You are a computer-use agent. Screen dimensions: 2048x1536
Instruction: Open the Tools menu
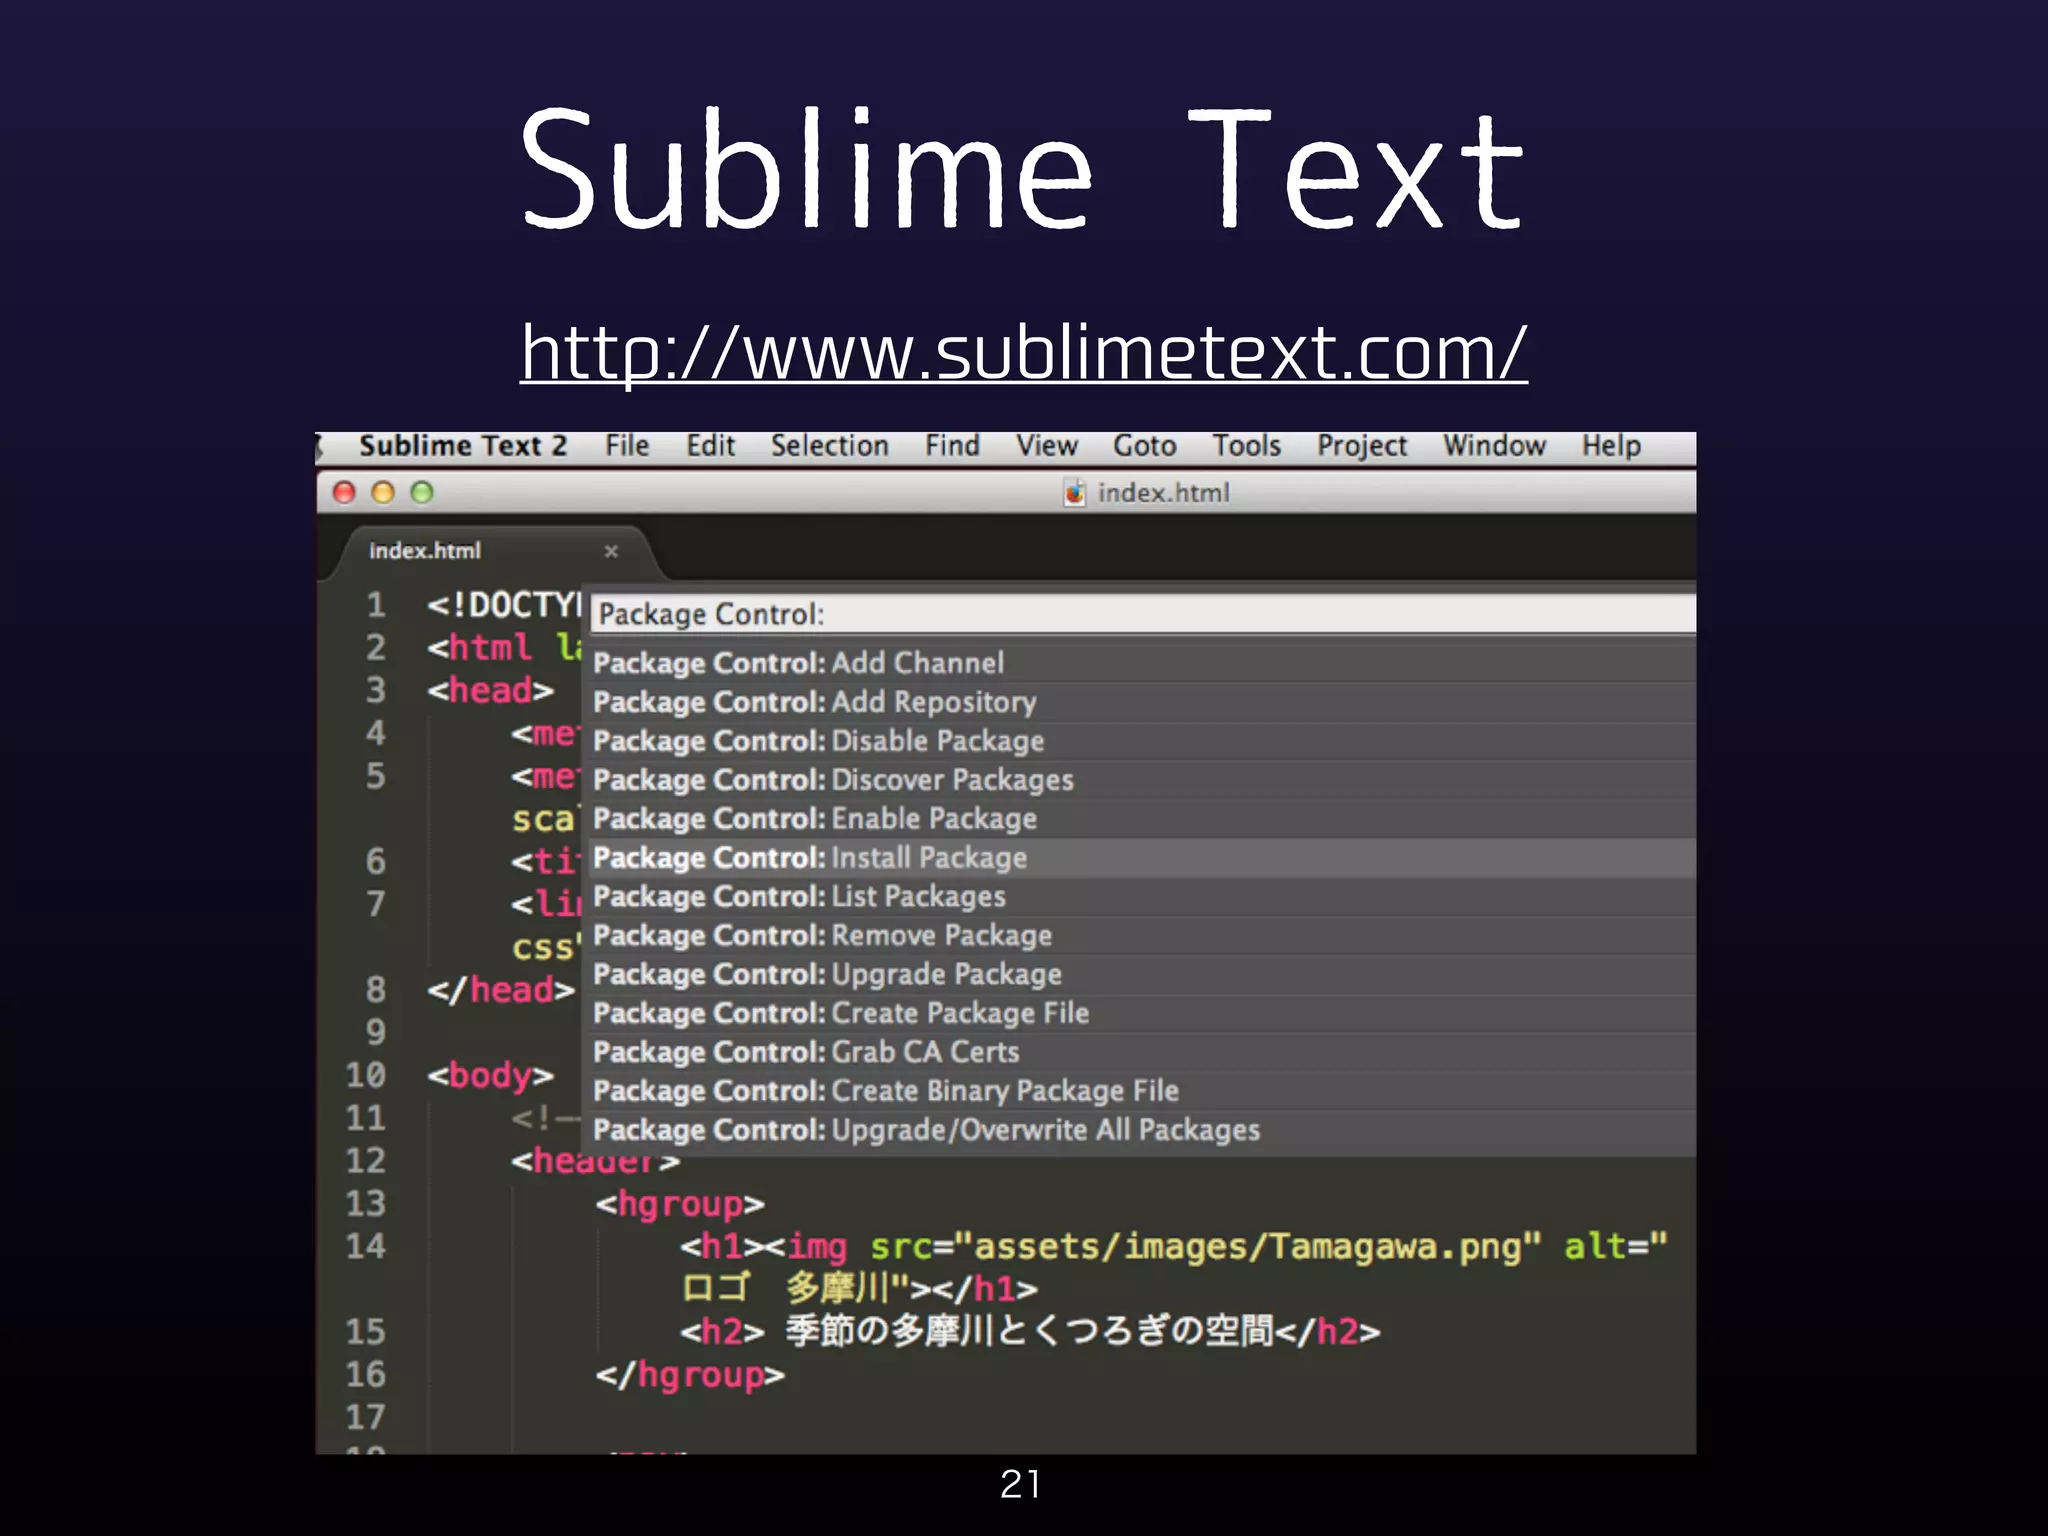(1246, 446)
